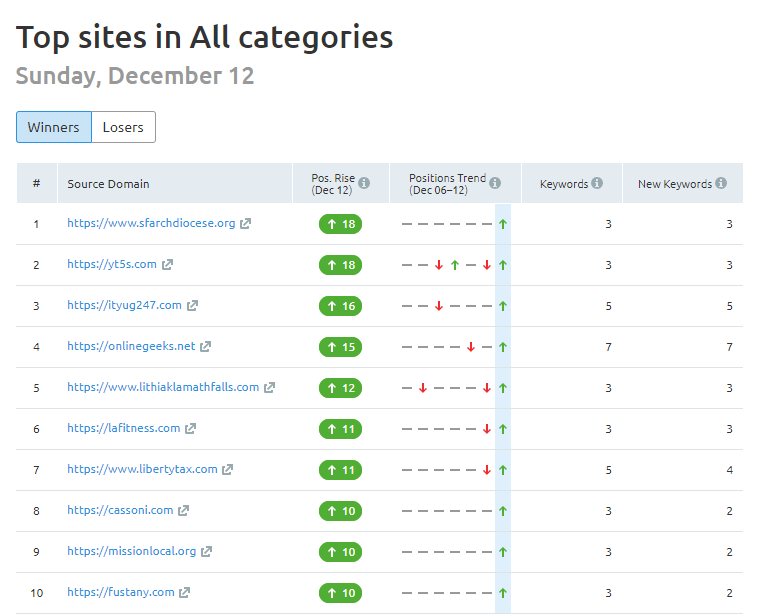Click the rise badge 15 for onlinegeeks.net
766x614 pixels.
pos(340,347)
